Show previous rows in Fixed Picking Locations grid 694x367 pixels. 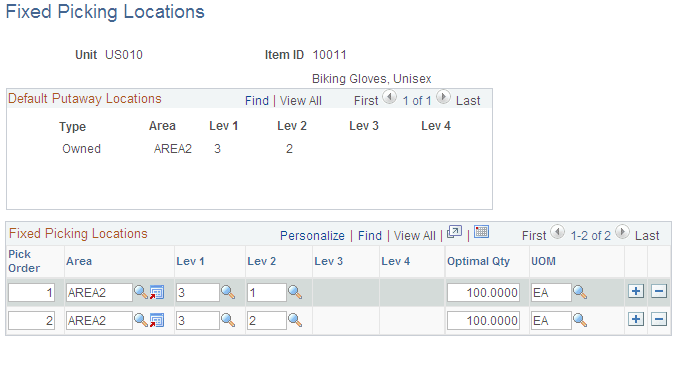coord(557,232)
